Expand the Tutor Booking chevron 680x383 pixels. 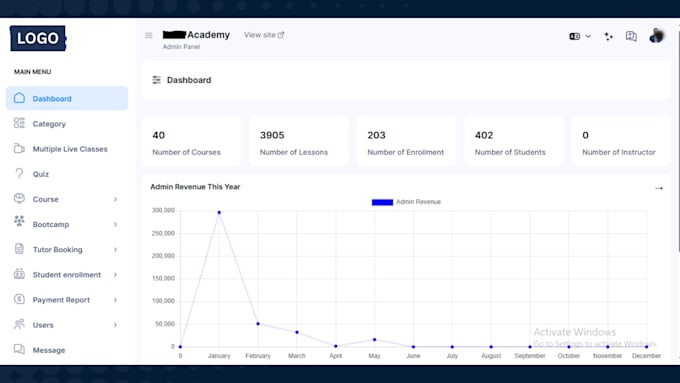tap(115, 249)
